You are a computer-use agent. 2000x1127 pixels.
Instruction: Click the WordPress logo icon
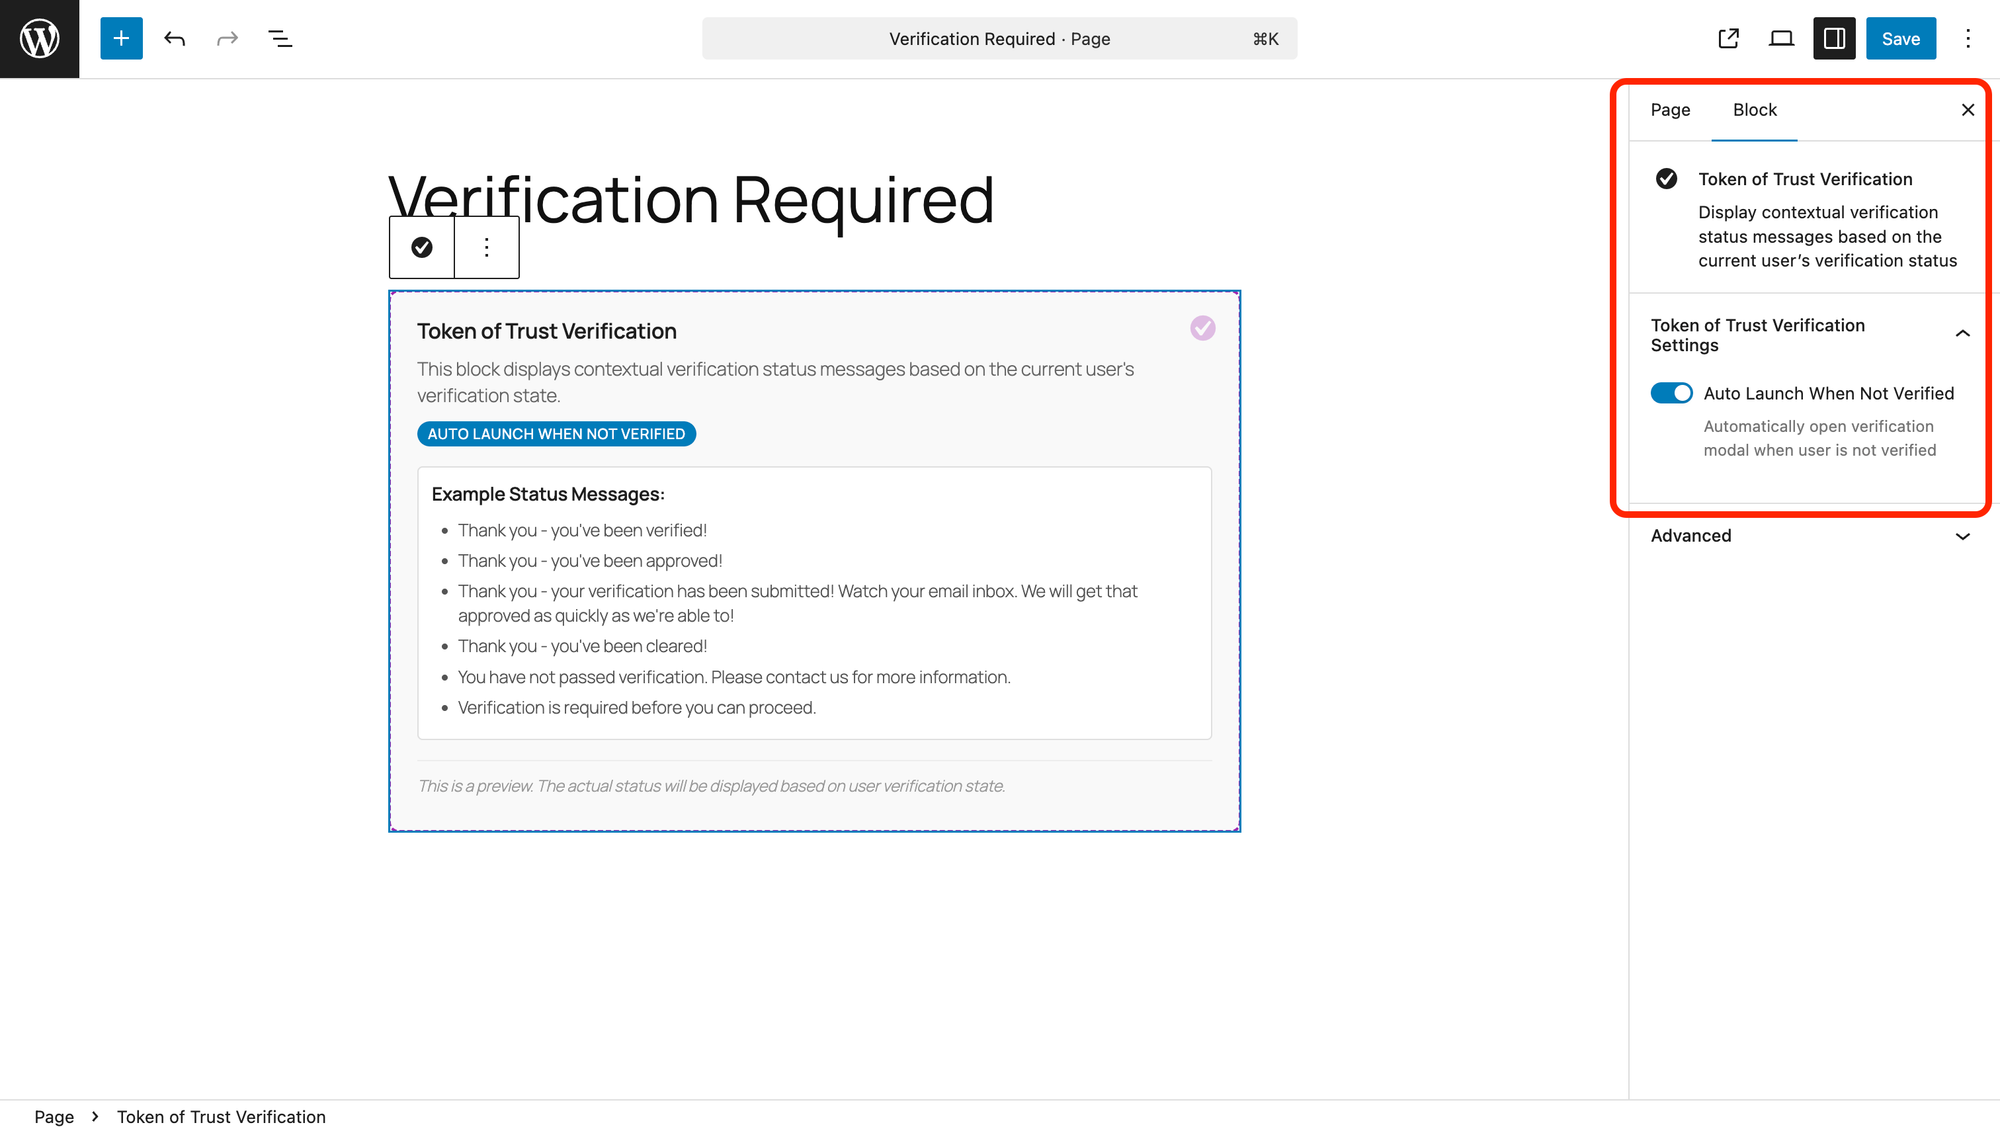click(39, 39)
